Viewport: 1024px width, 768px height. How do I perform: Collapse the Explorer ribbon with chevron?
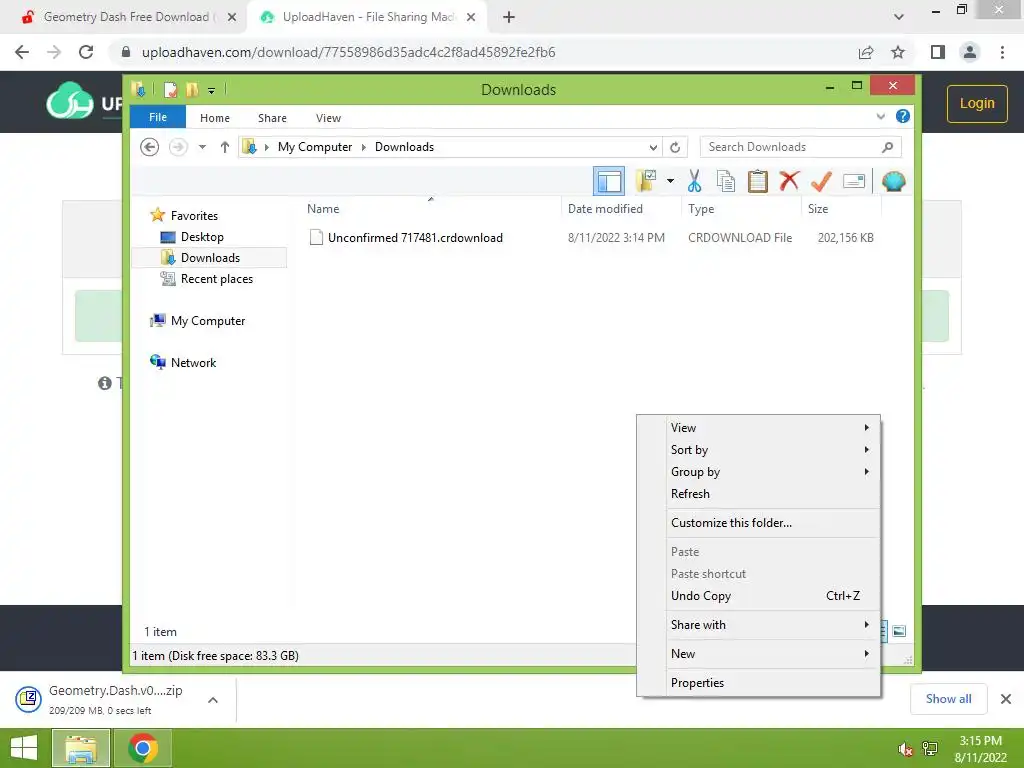tap(880, 117)
